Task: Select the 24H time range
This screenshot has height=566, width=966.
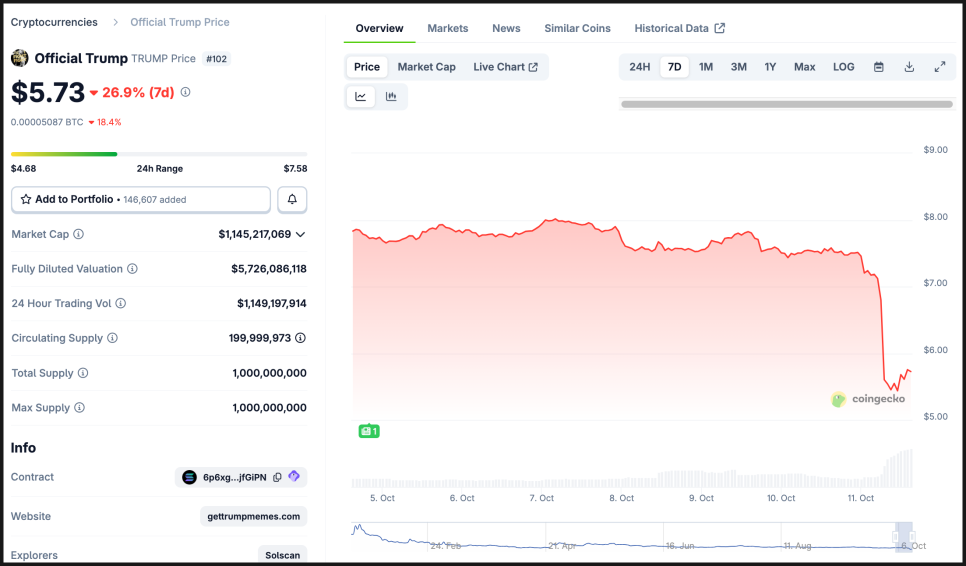Action: (x=640, y=67)
